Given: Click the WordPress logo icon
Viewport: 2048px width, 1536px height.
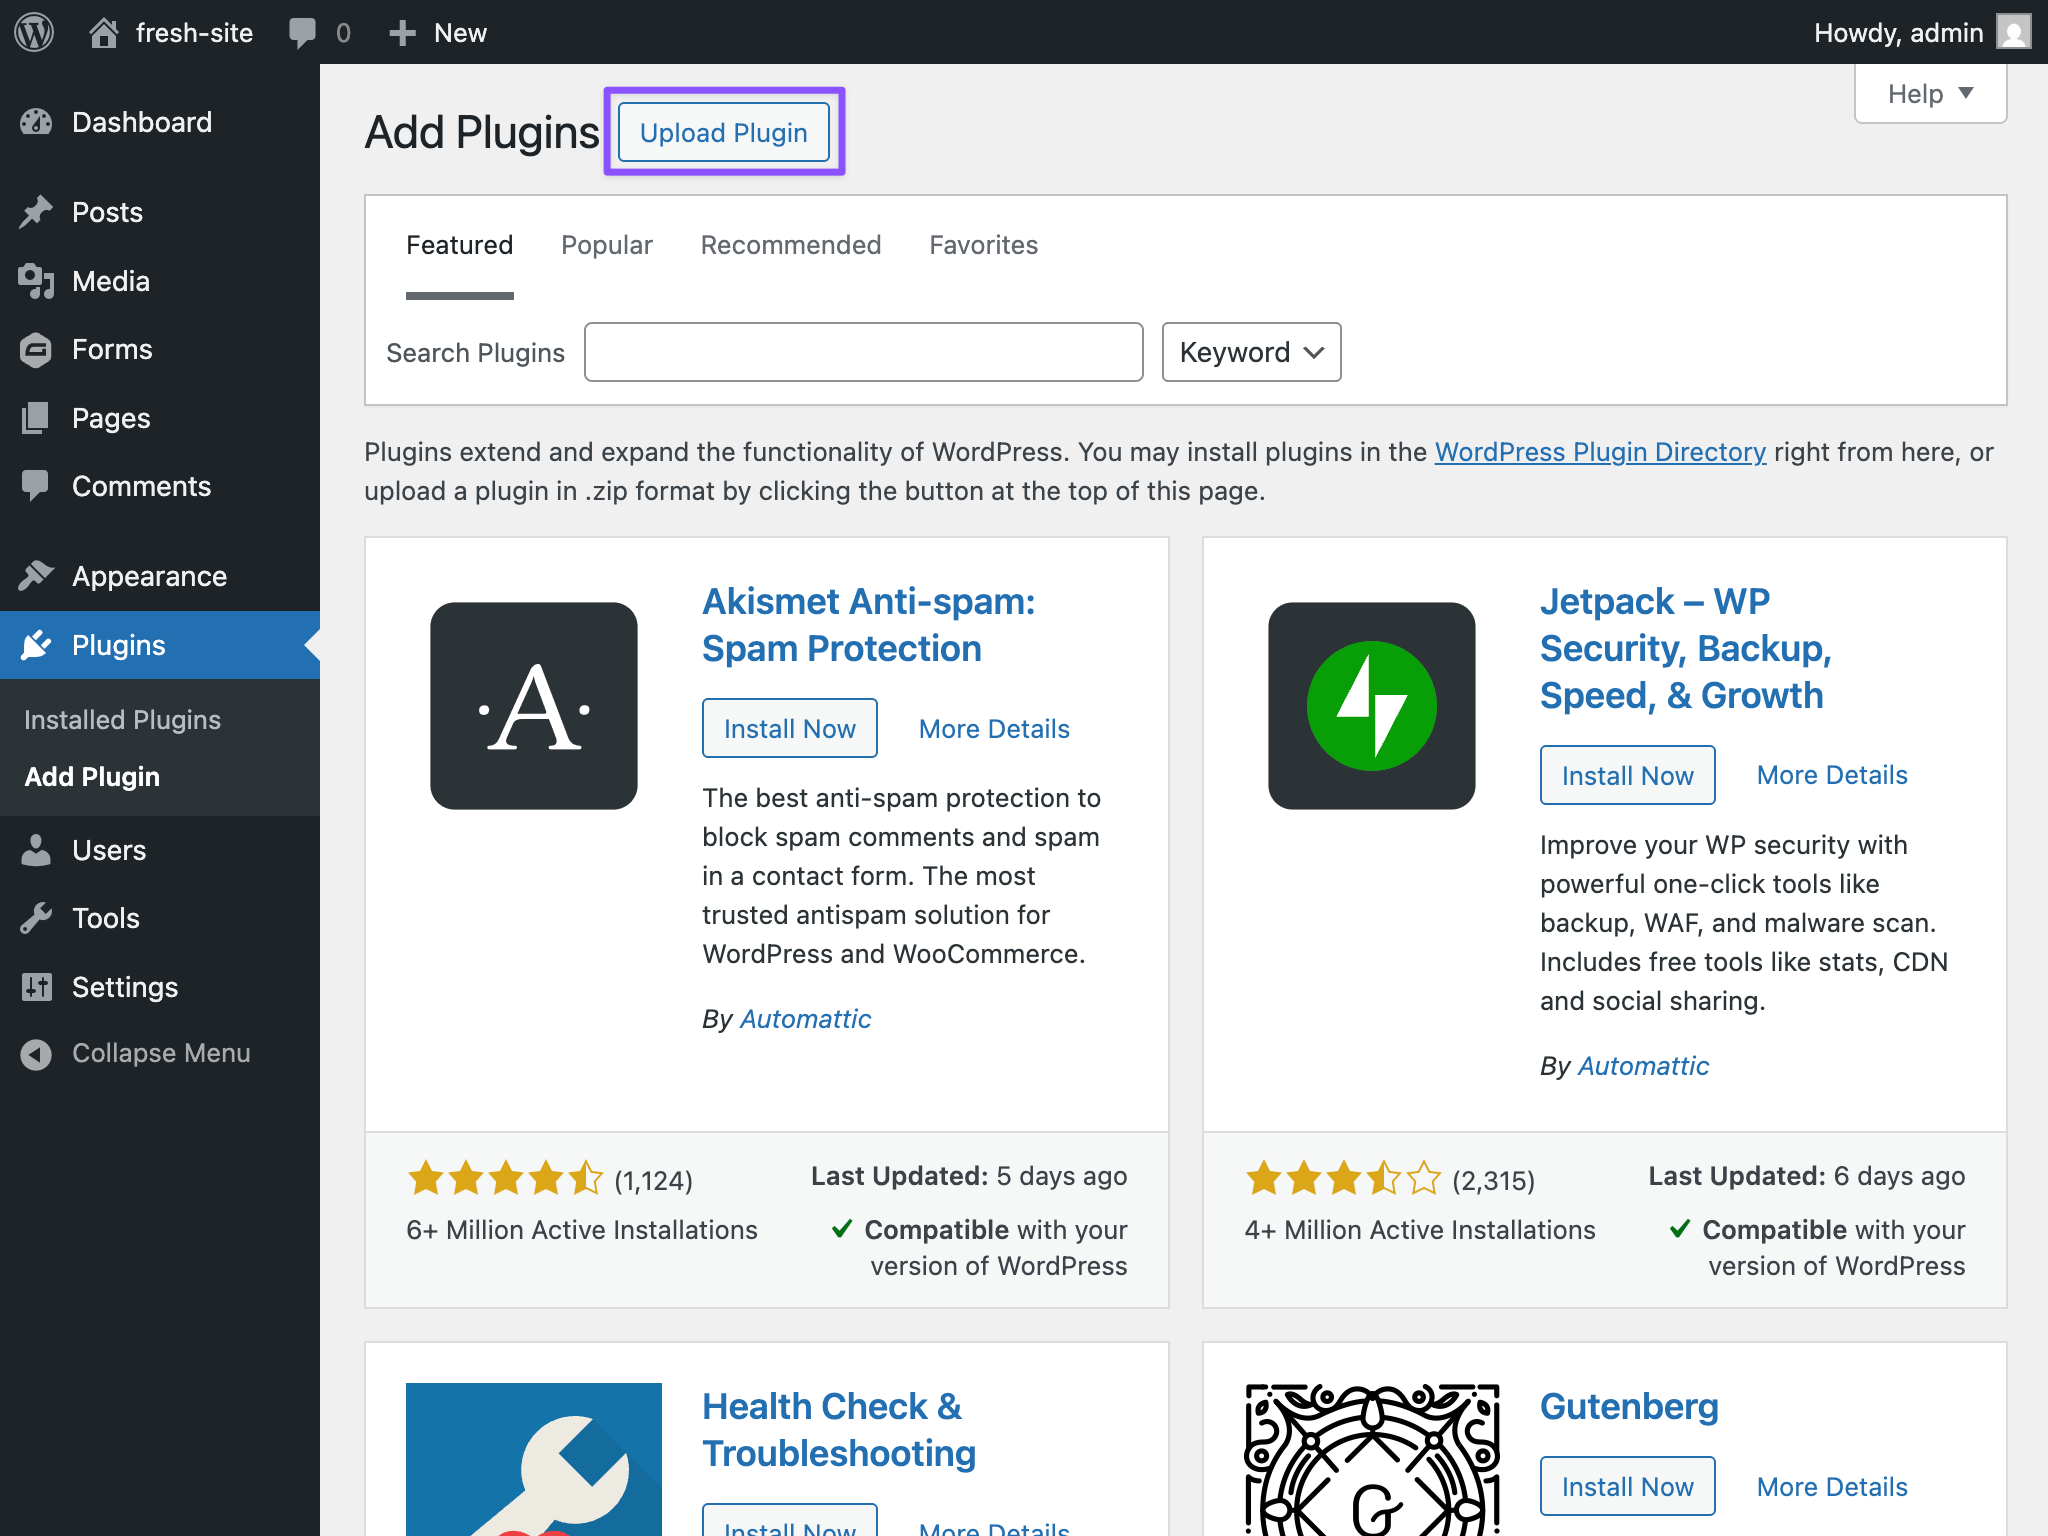Looking at the screenshot, I should tap(35, 32).
